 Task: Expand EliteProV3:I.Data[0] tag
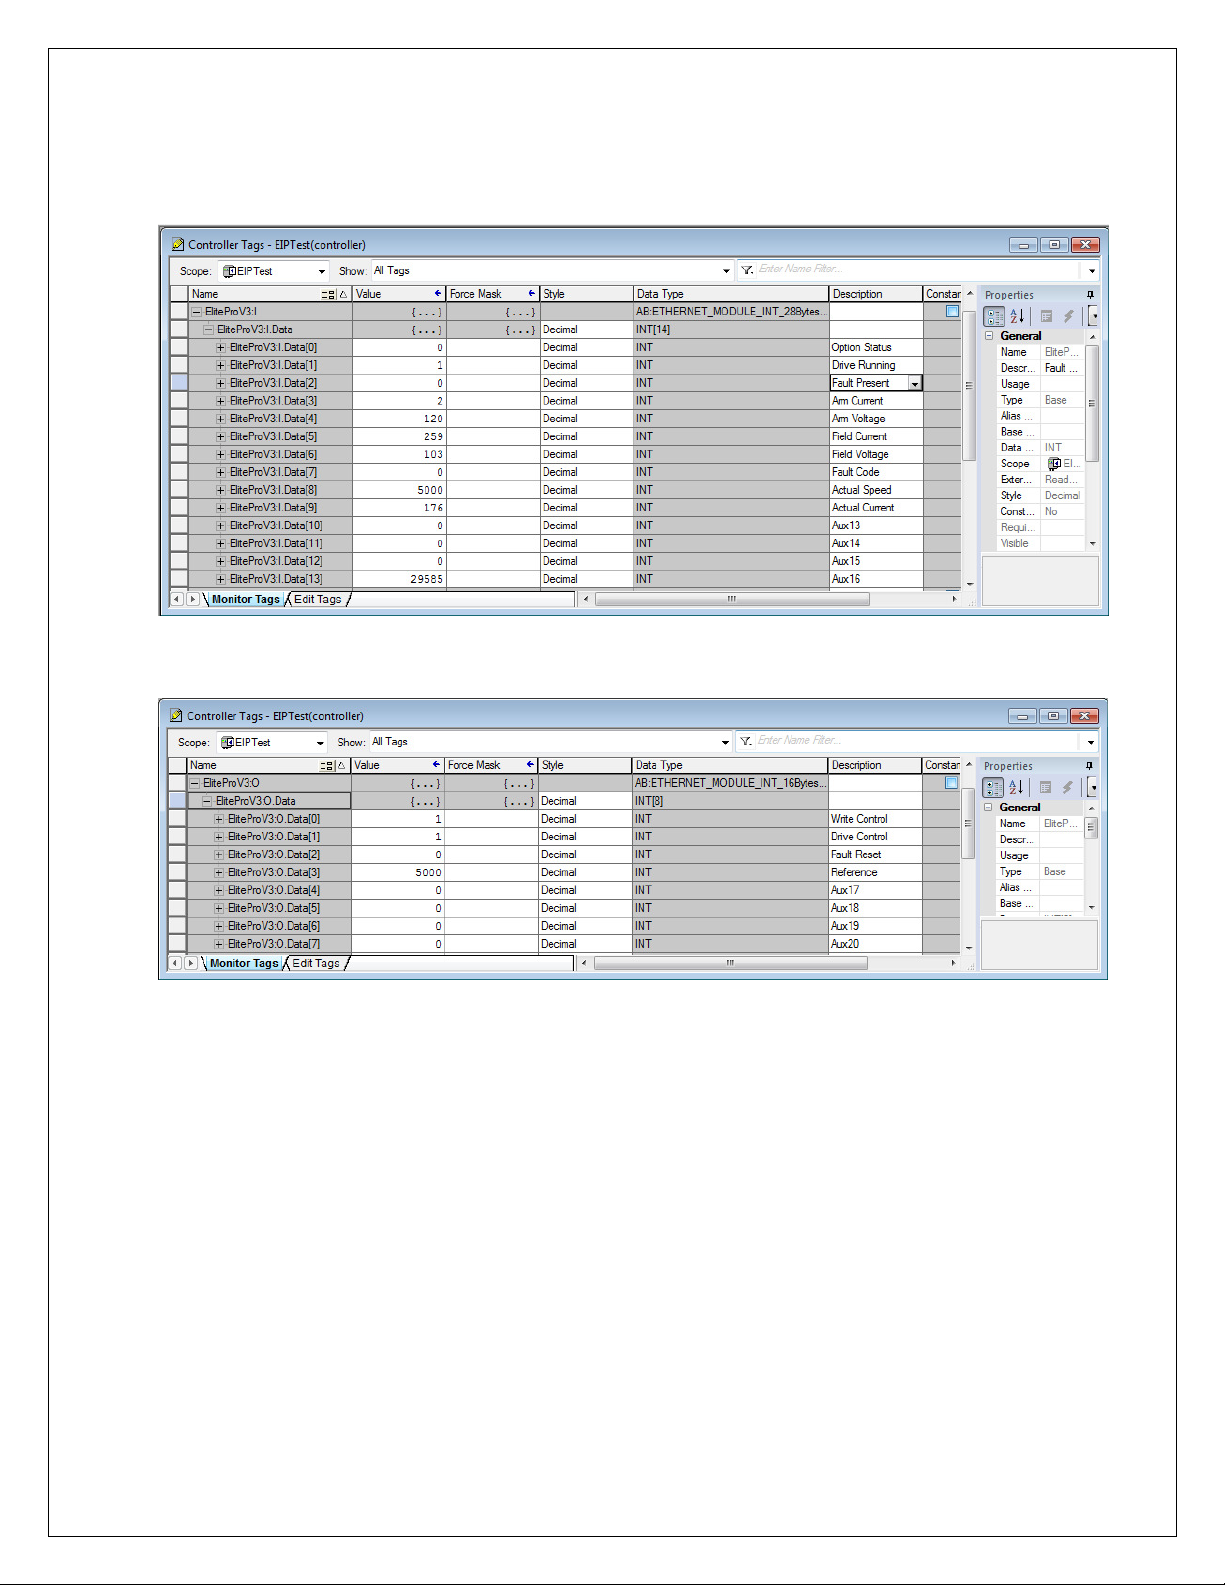[221, 348]
